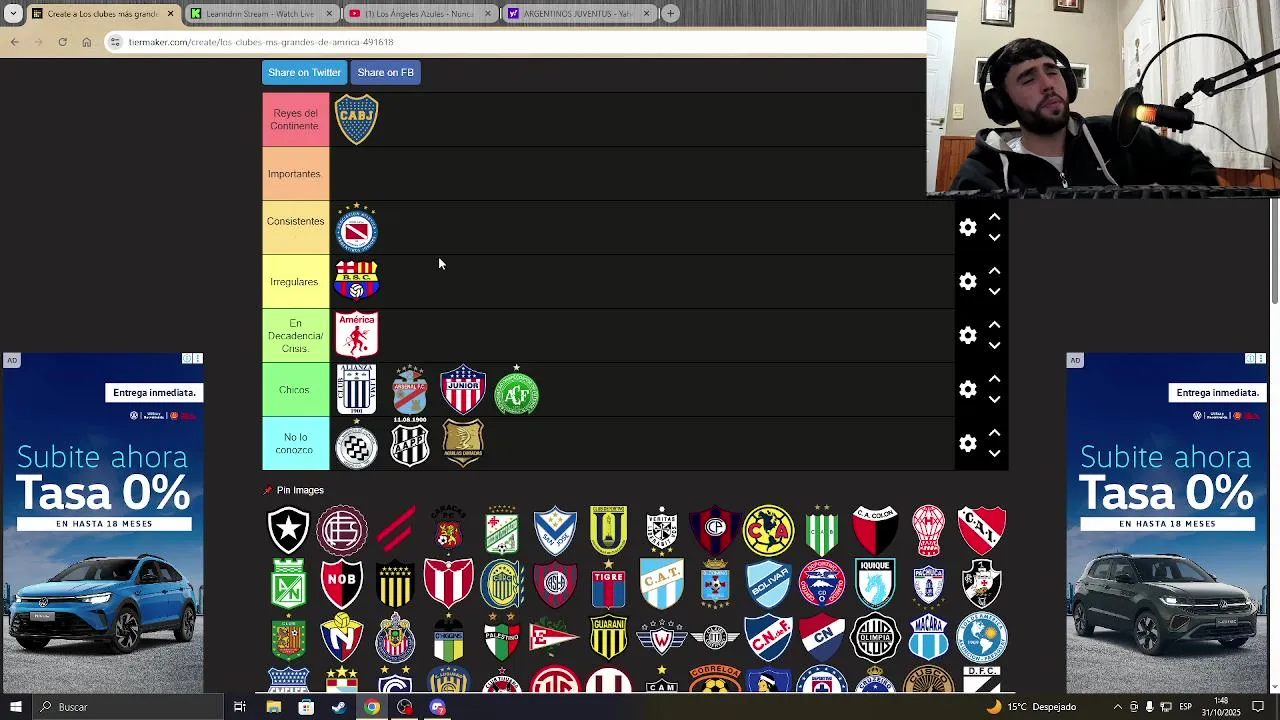
Task: Pick the Huracán balloon crest
Action: pos(929,530)
